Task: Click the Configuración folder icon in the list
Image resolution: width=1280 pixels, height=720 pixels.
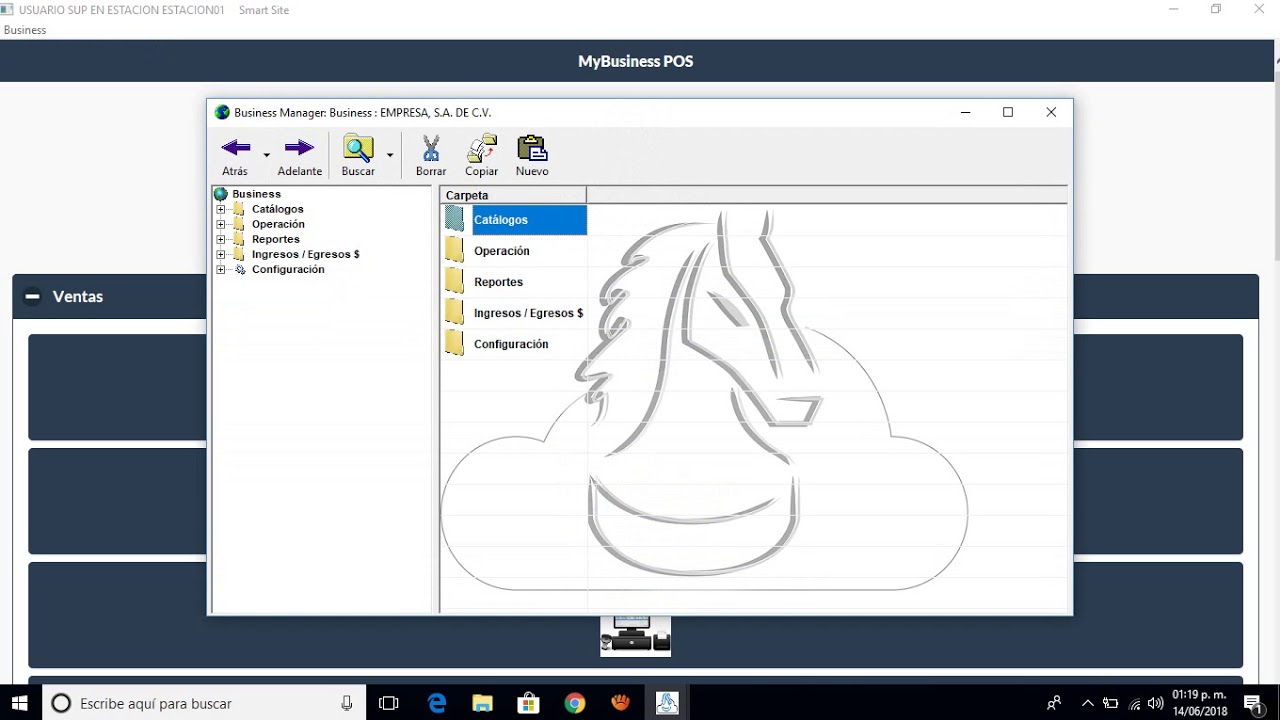Action: pos(455,343)
